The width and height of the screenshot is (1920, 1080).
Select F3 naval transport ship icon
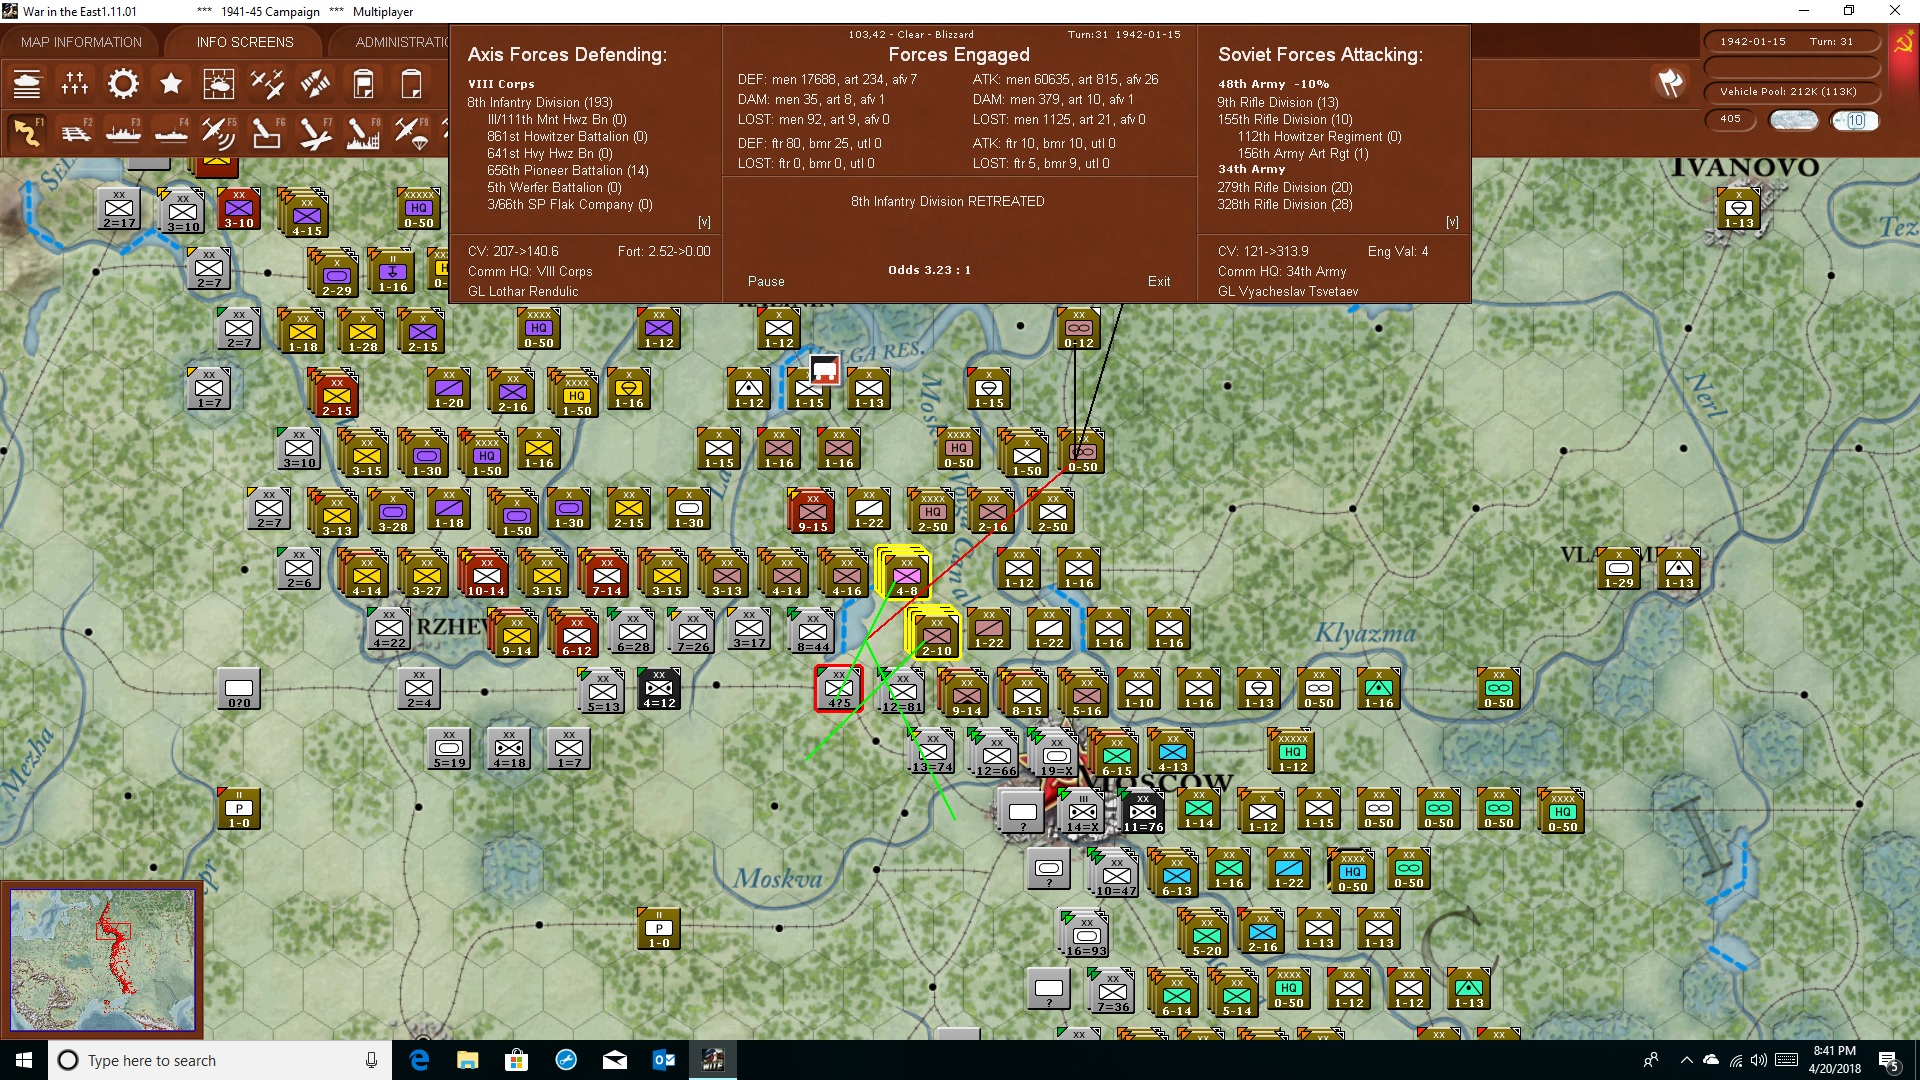[123, 132]
